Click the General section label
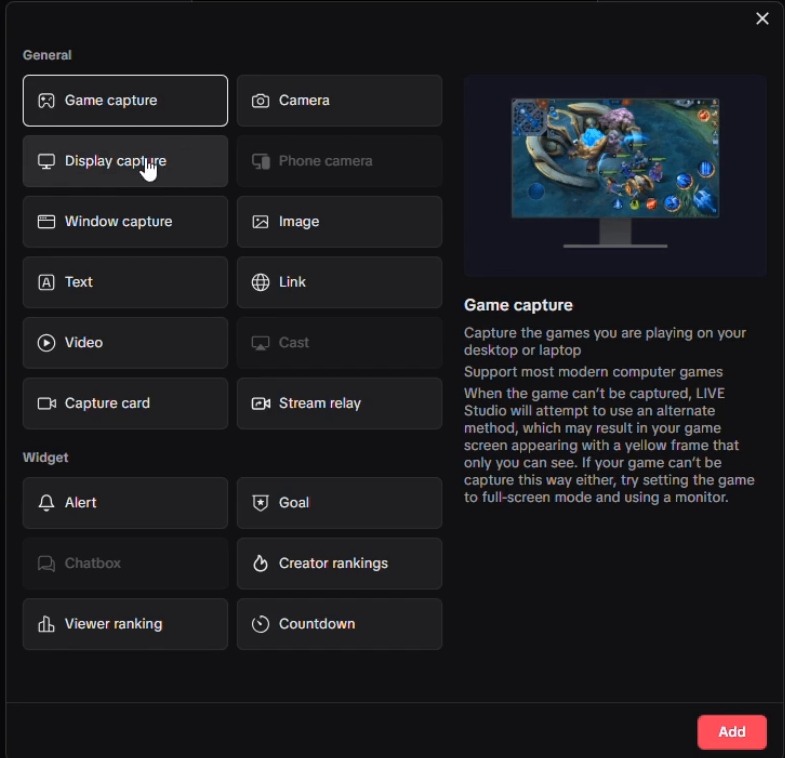 pyautogui.click(x=47, y=55)
